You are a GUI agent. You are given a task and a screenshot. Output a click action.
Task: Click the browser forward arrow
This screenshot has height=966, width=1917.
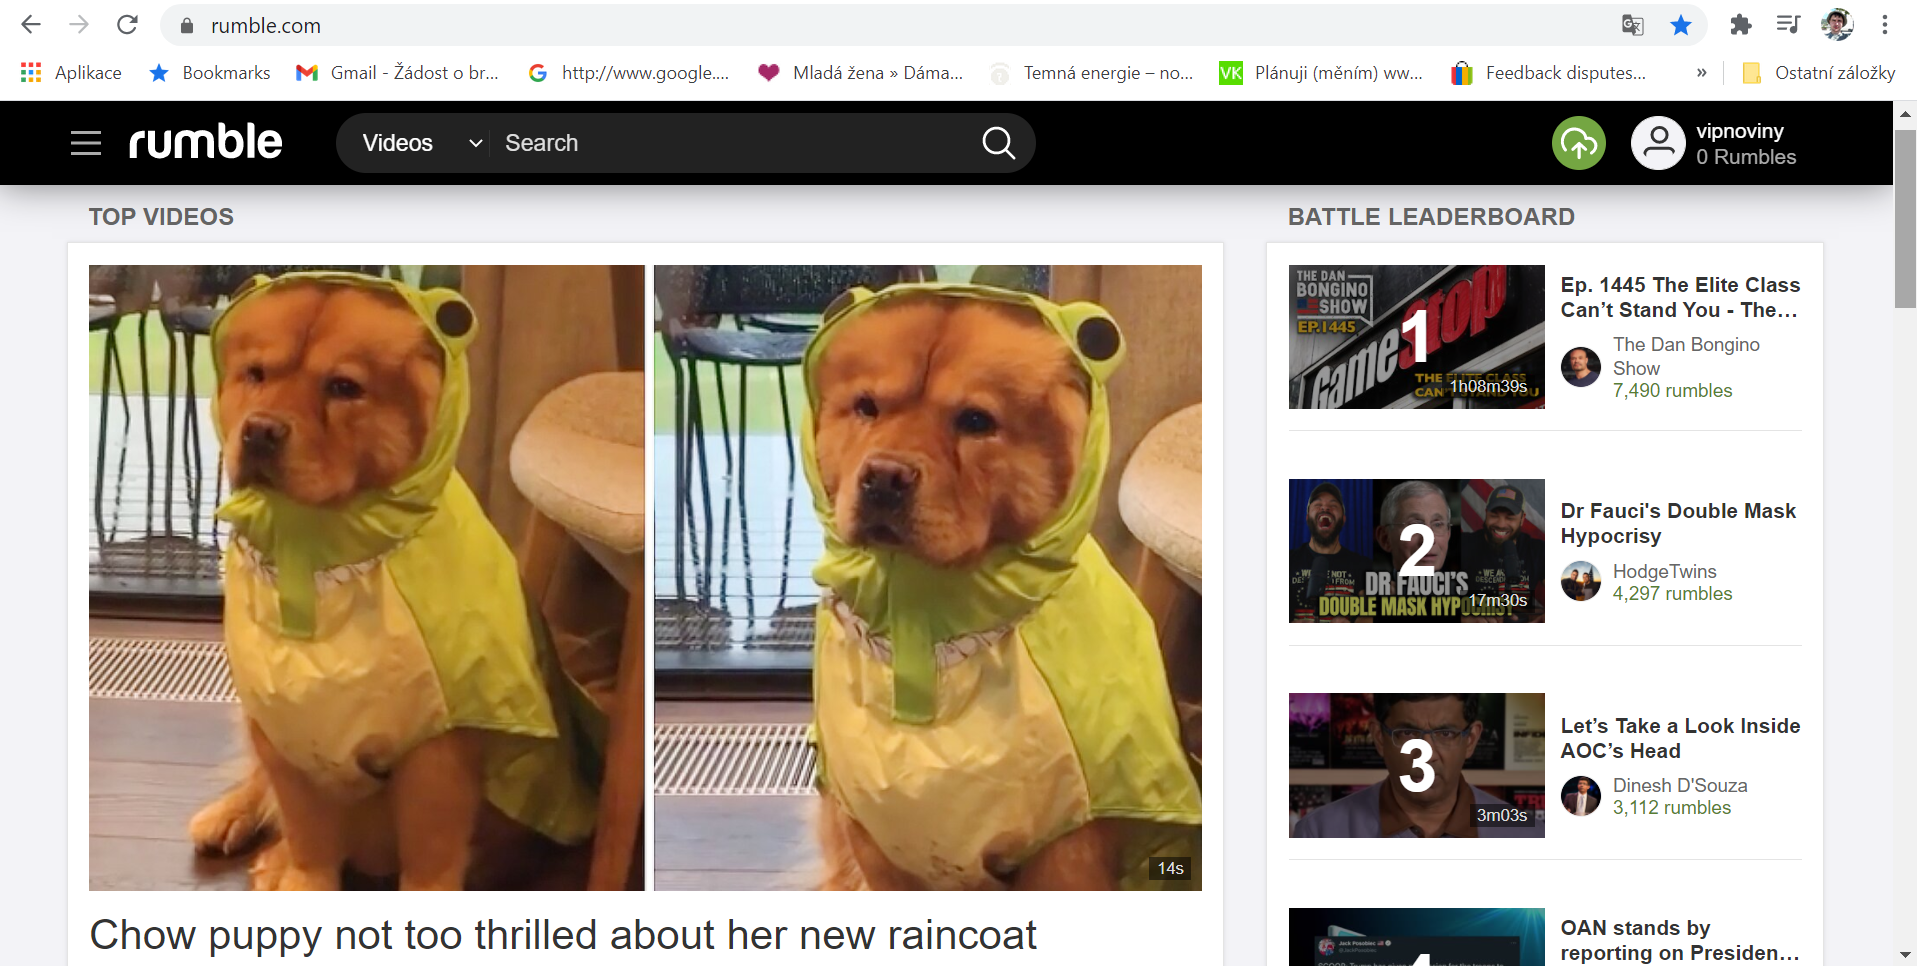(79, 25)
